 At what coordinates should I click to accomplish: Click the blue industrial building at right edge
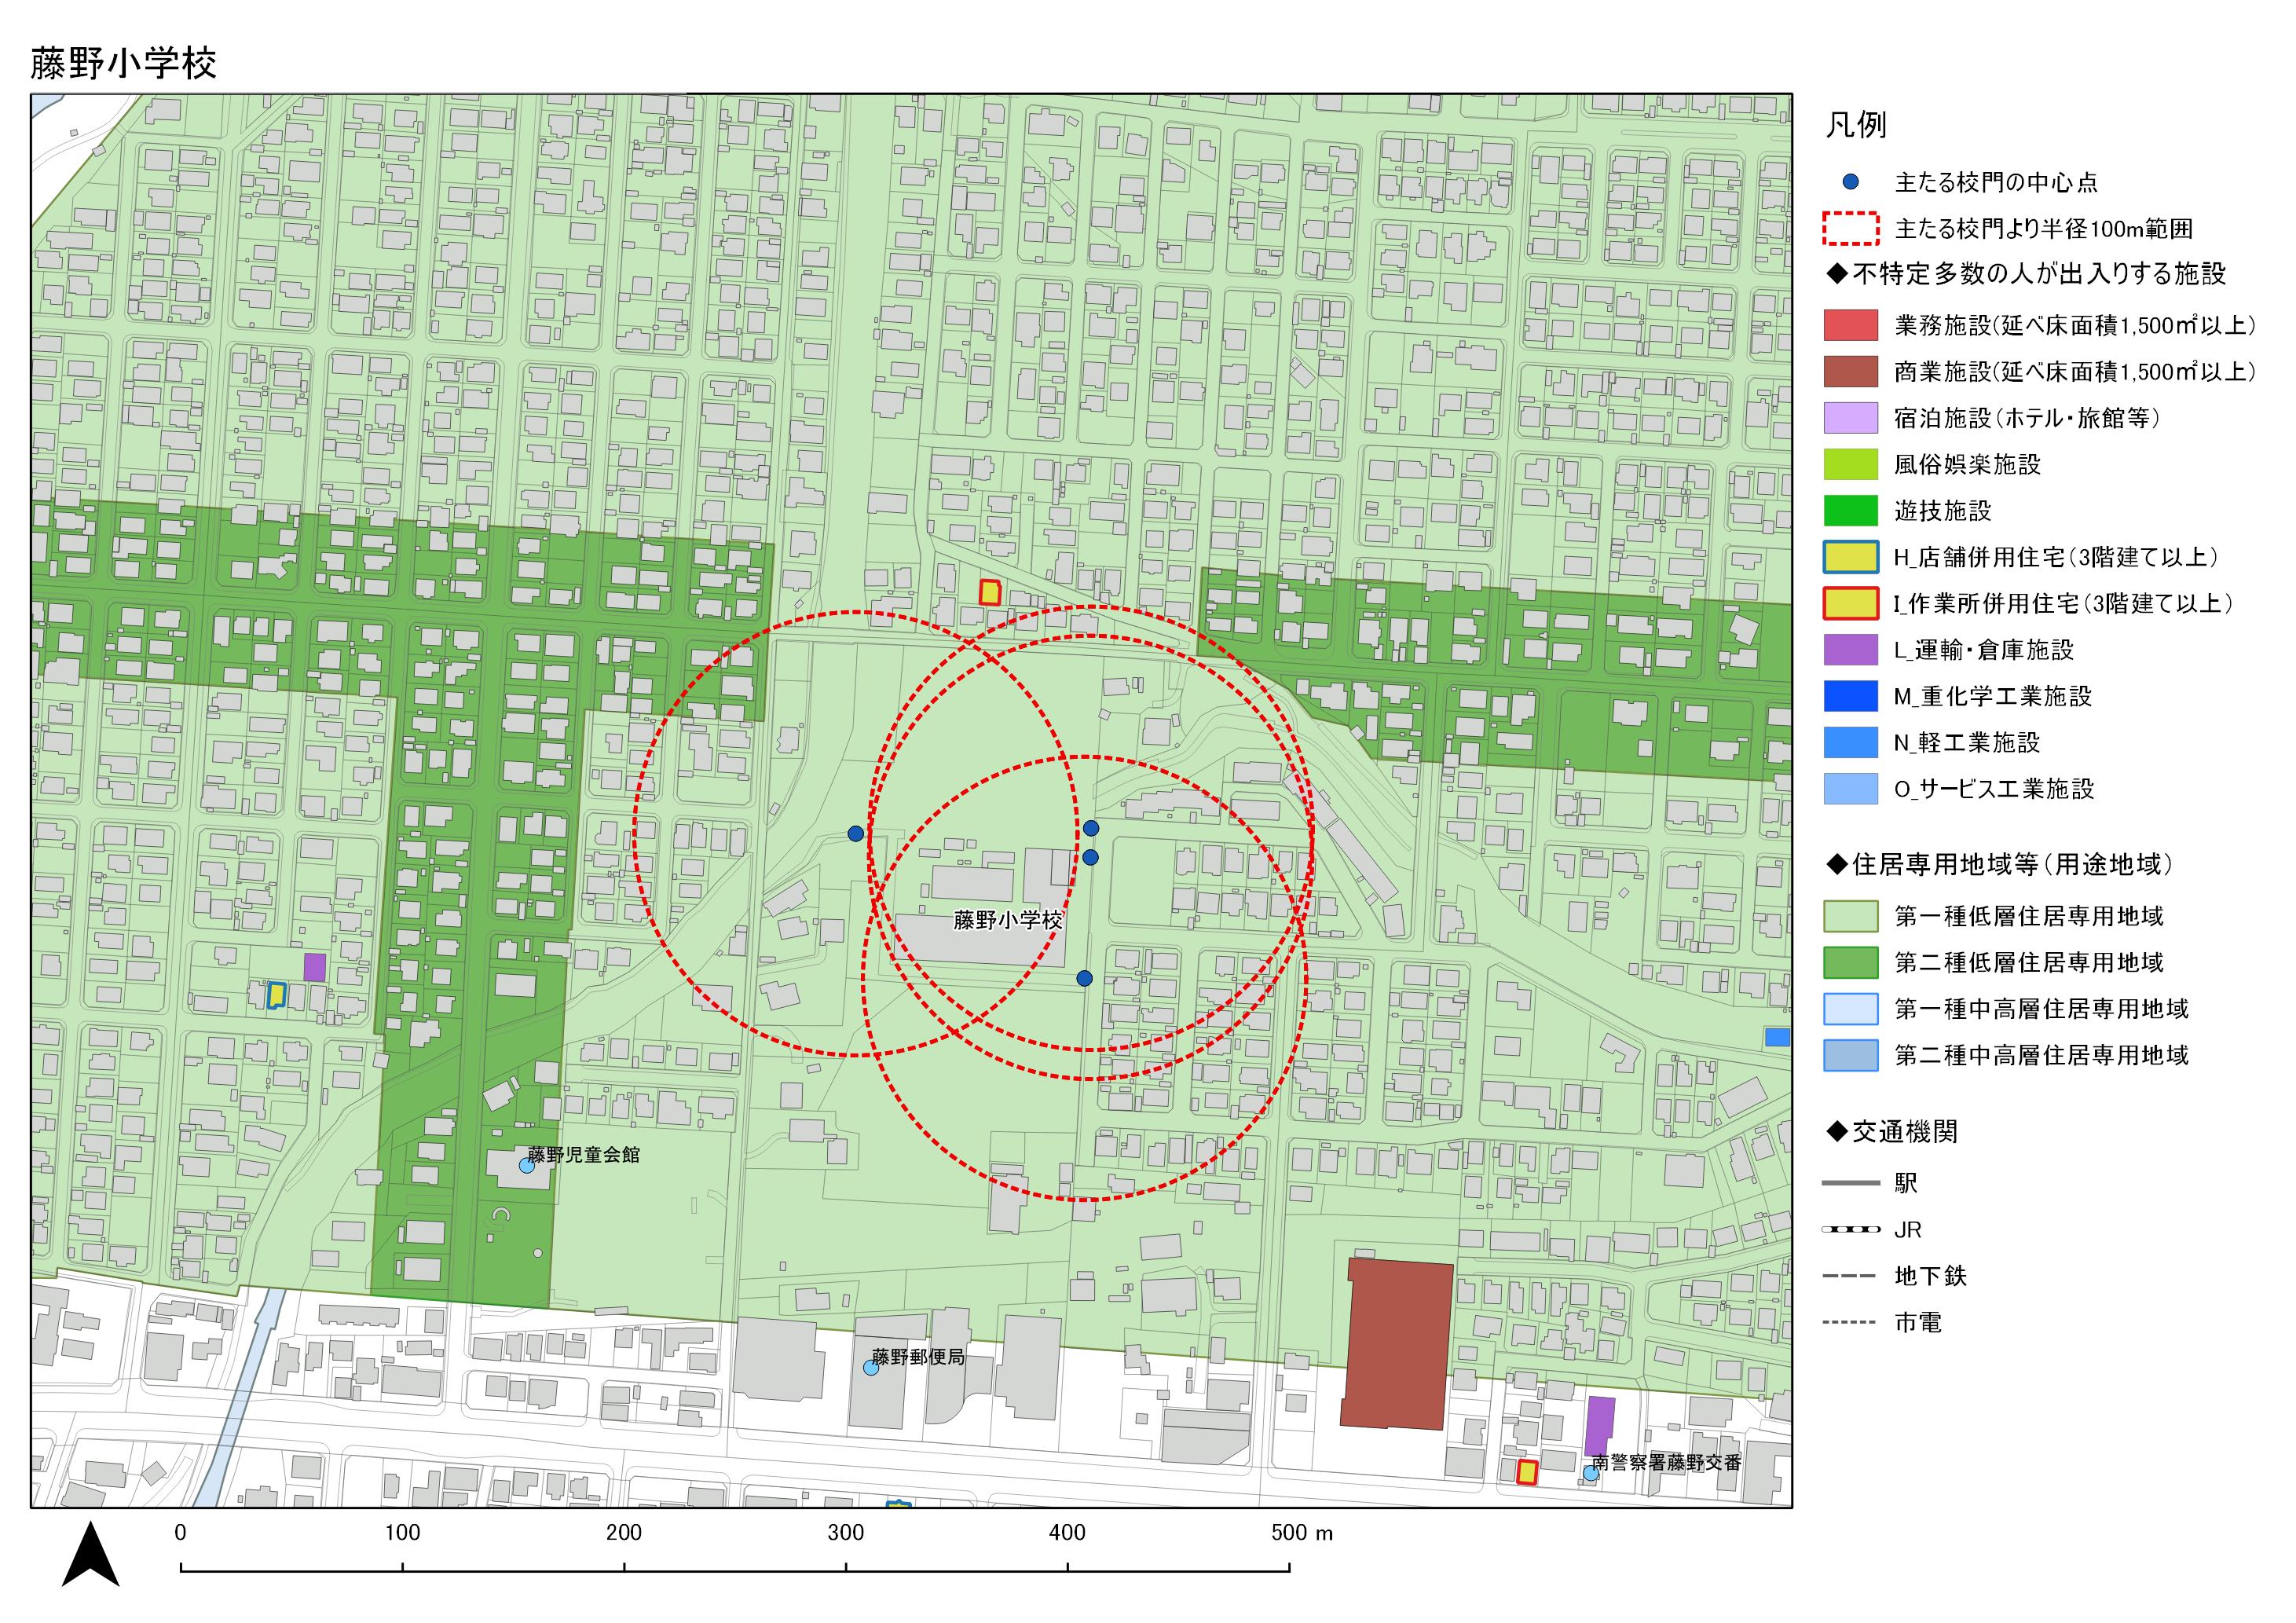pos(1777,1037)
